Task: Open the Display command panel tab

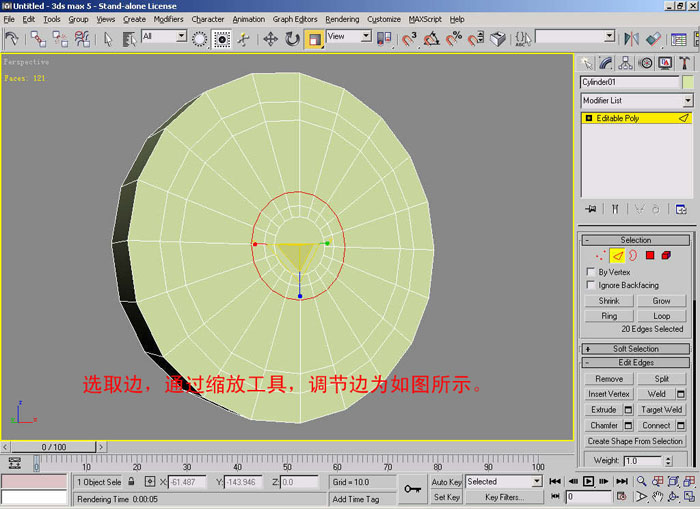Action: pos(665,63)
